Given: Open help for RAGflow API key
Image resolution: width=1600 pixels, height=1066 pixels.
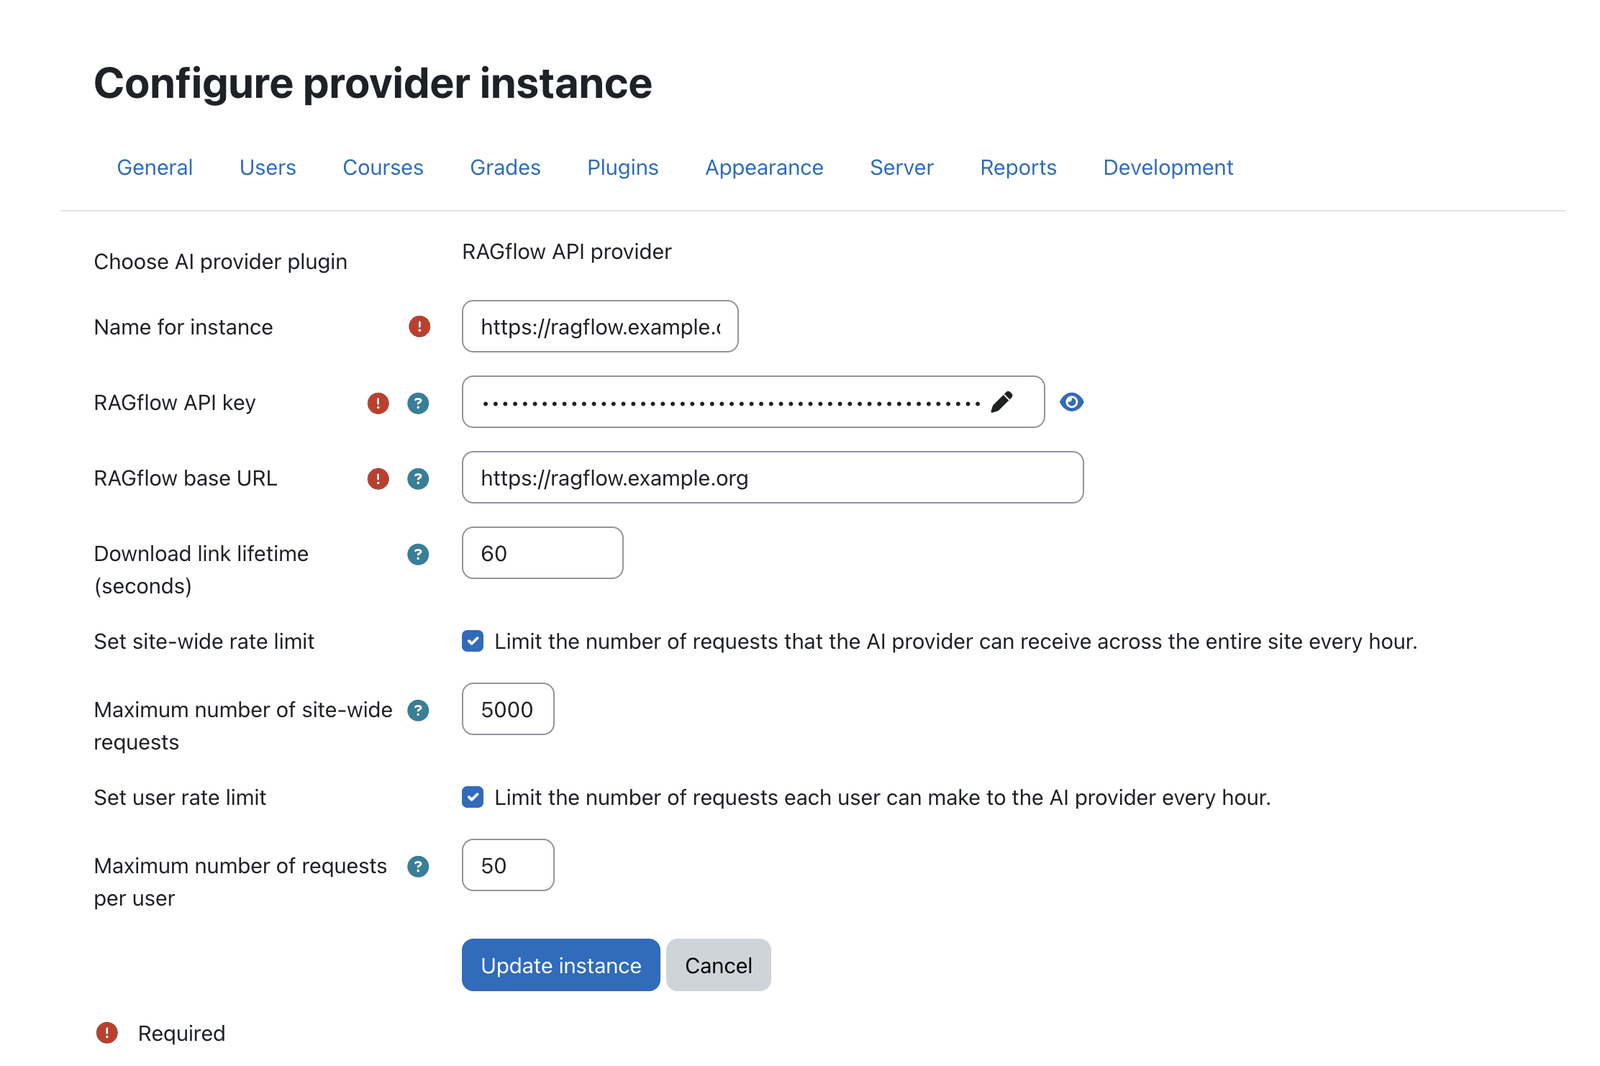Looking at the screenshot, I should coord(418,403).
